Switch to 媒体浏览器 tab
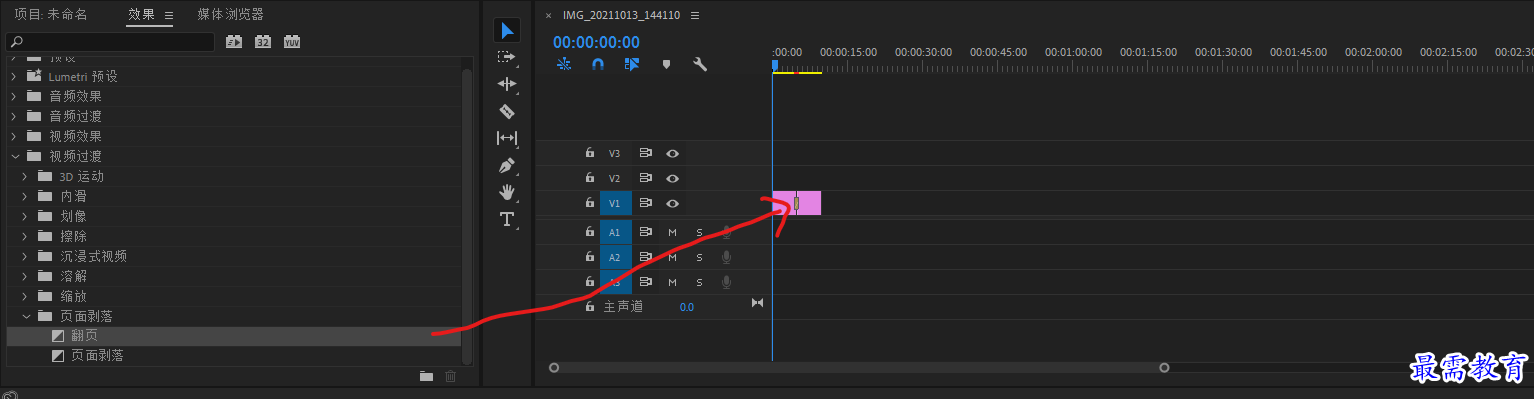 pyautogui.click(x=230, y=15)
